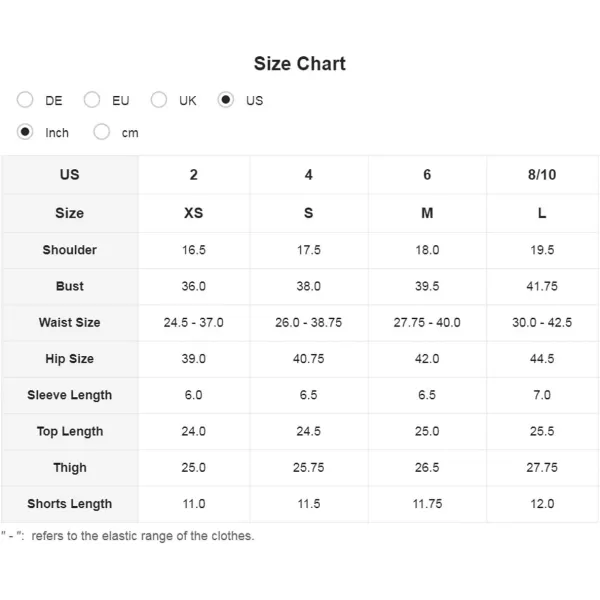600x600 pixels.
Task: Select the EU size standard radio button
Action: 92,100
